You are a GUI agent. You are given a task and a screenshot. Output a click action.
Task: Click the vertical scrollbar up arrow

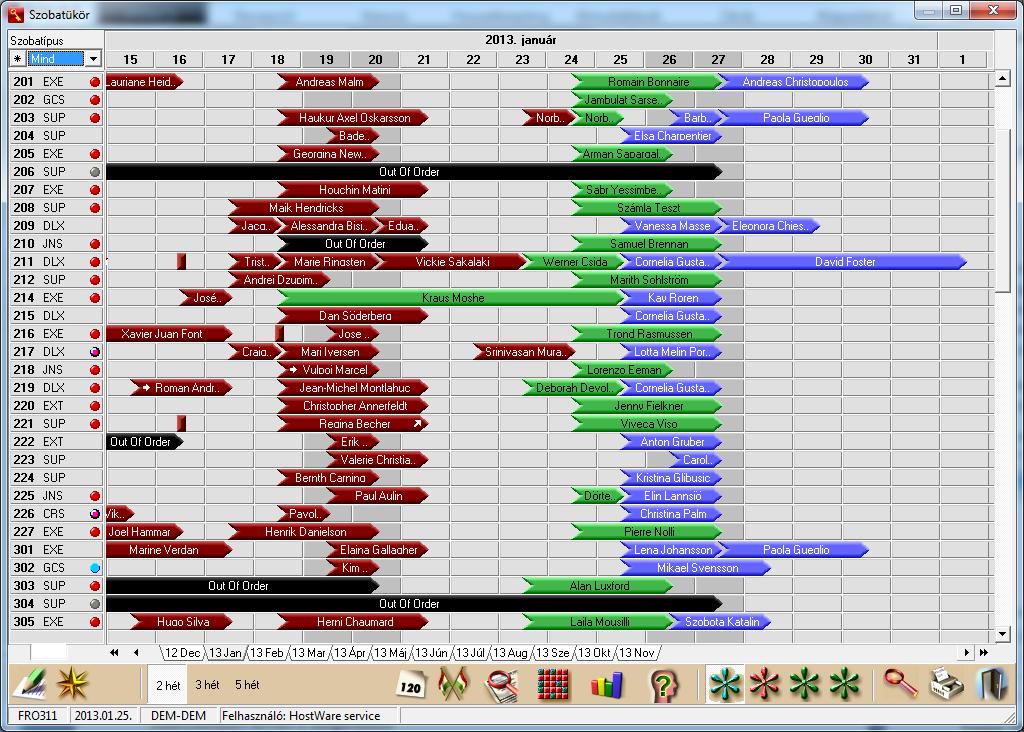click(1003, 80)
